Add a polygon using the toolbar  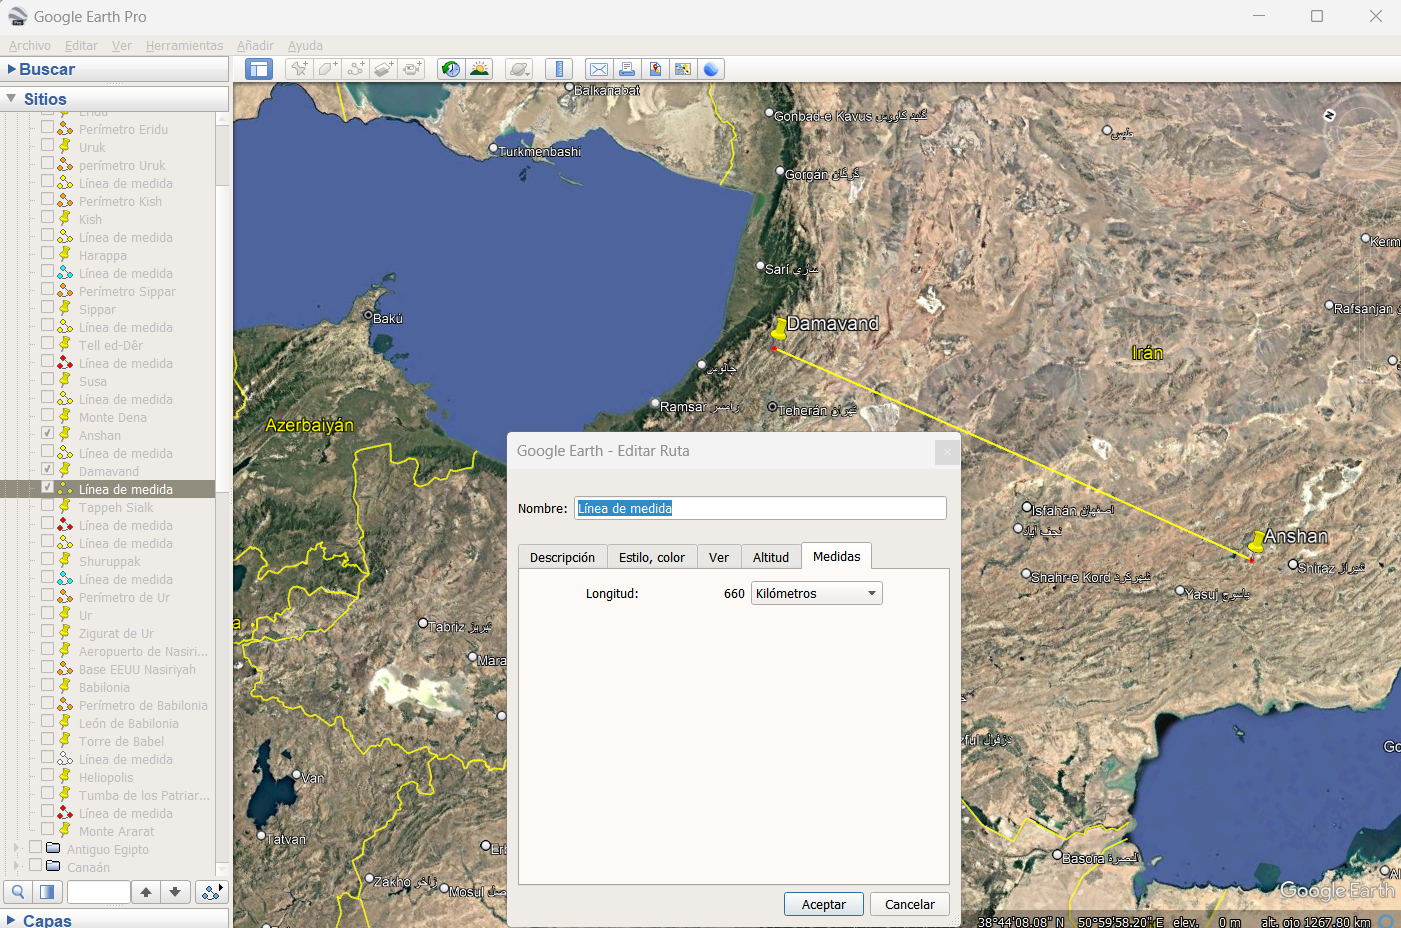click(x=327, y=69)
